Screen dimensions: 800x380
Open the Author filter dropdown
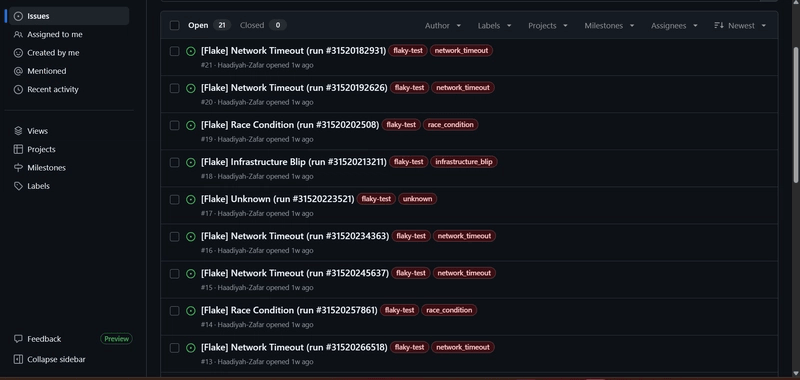pos(443,26)
